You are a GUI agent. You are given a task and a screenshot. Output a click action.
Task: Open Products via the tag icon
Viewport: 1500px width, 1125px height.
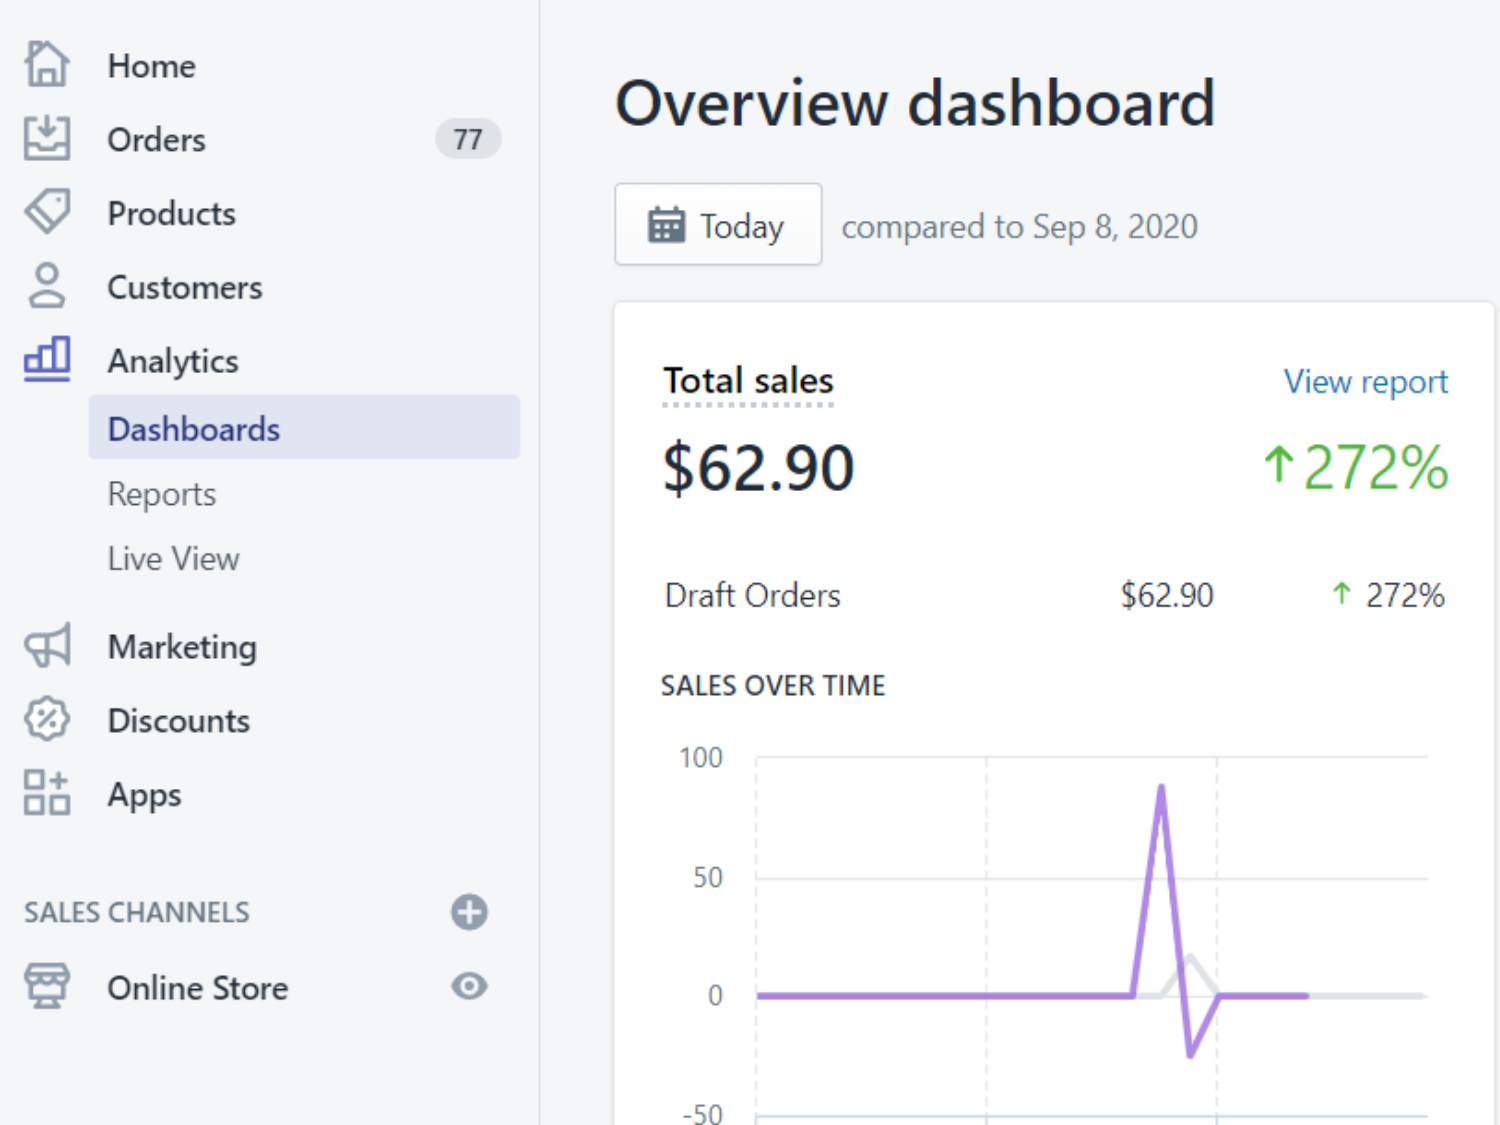point(46,212)
